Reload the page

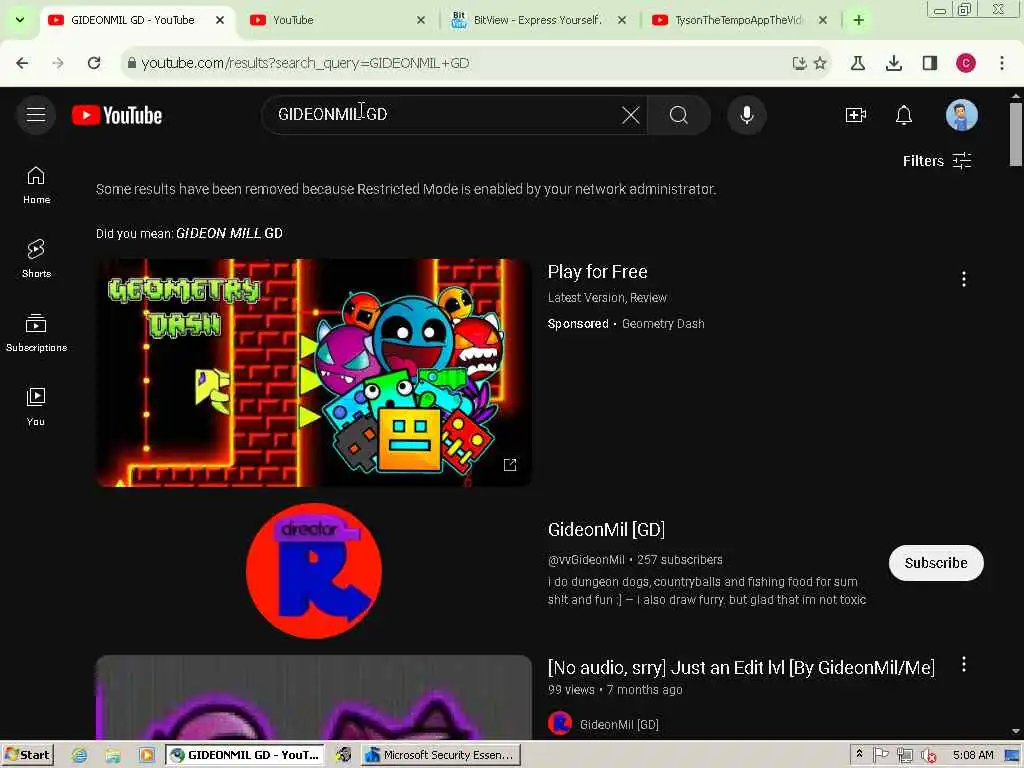[94, 63]
